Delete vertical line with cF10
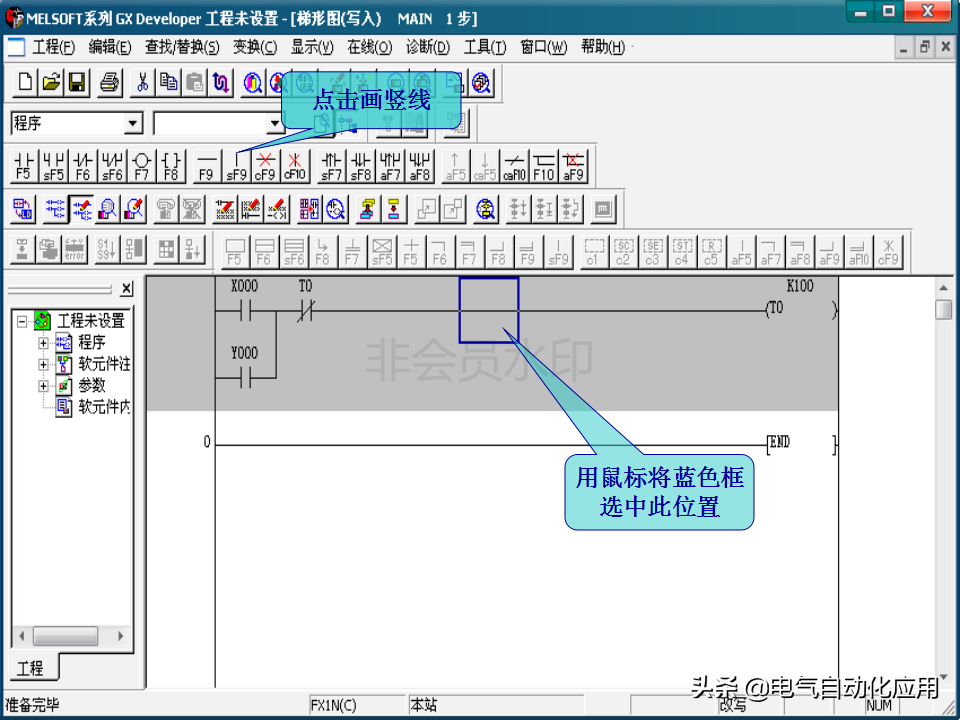The width and height of the screenshot is (960, 720). click(294, 166)
